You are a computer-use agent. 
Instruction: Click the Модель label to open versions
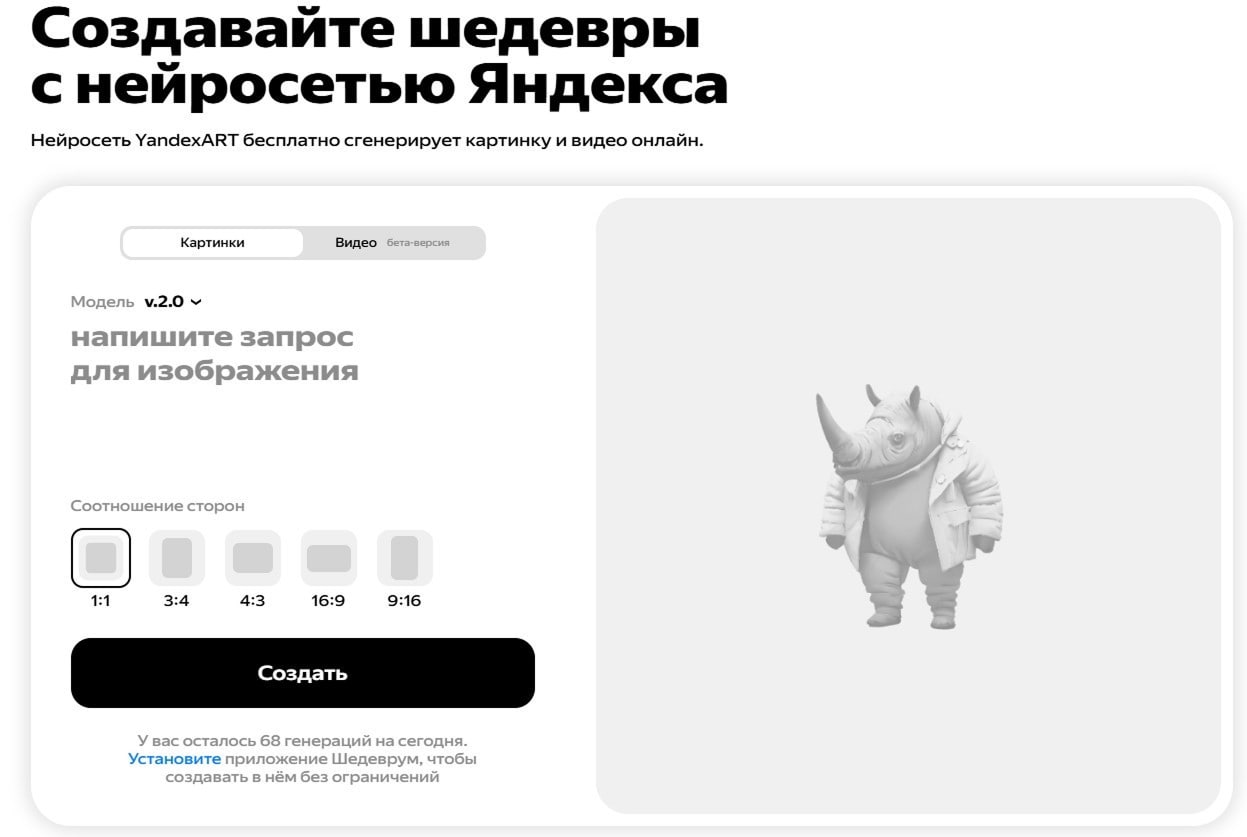click(x=102, y=302)
